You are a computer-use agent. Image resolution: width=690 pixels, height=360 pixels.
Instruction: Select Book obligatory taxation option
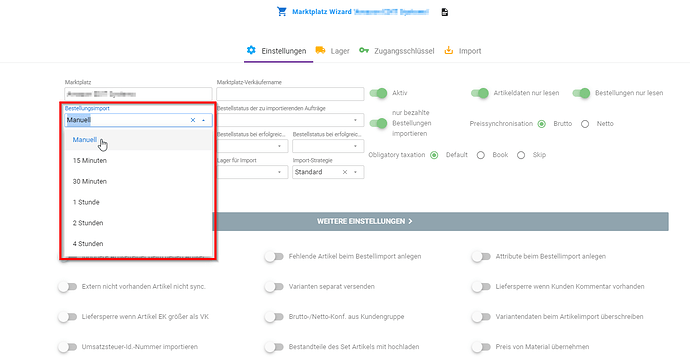click(481, 155)
